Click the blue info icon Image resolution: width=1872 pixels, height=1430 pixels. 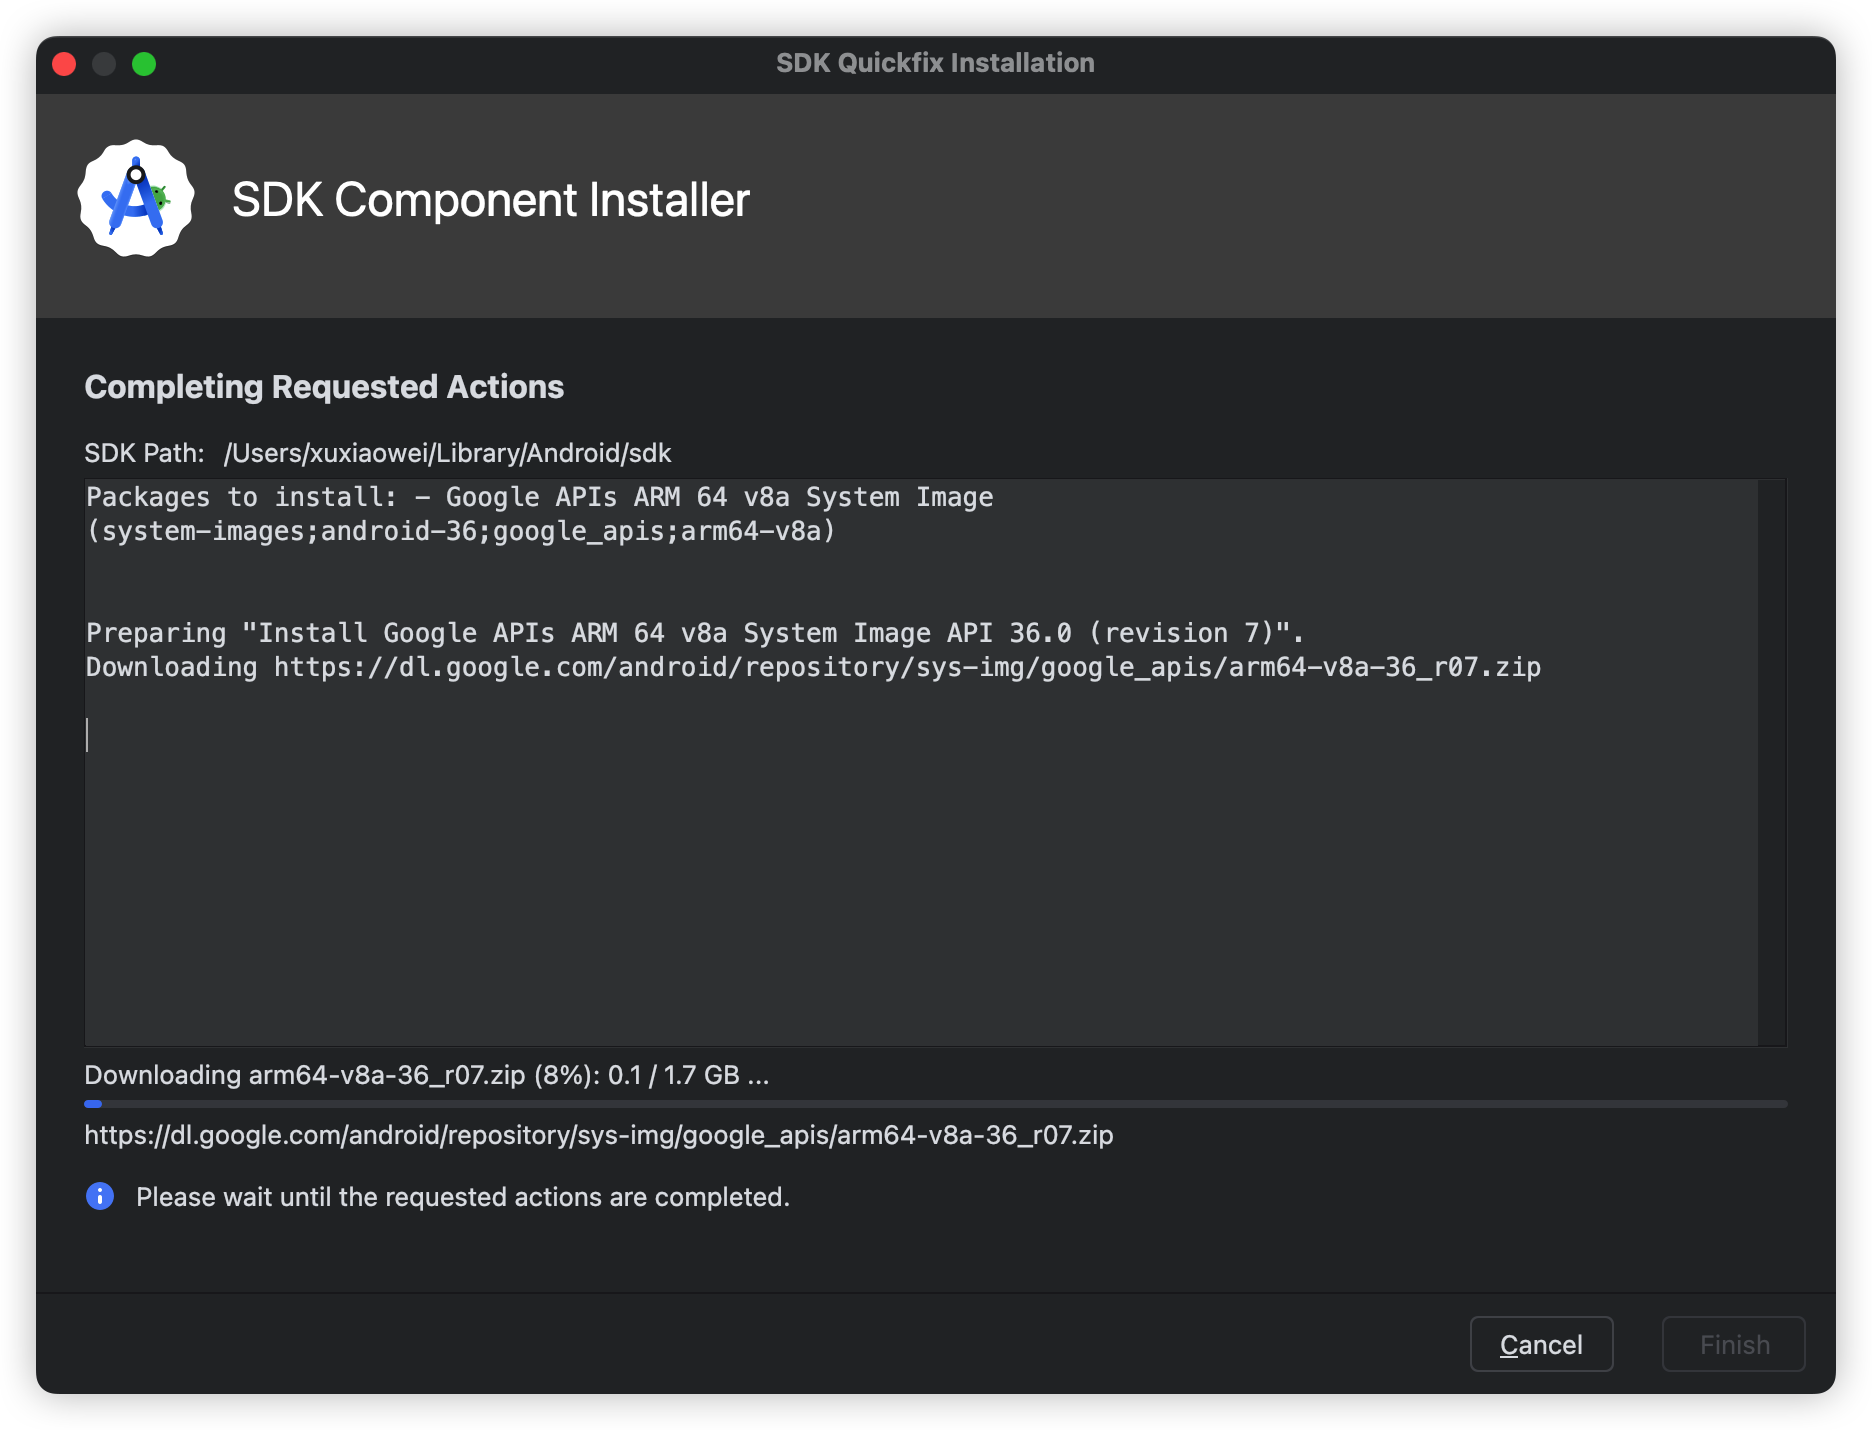(x=100, y=1196)
